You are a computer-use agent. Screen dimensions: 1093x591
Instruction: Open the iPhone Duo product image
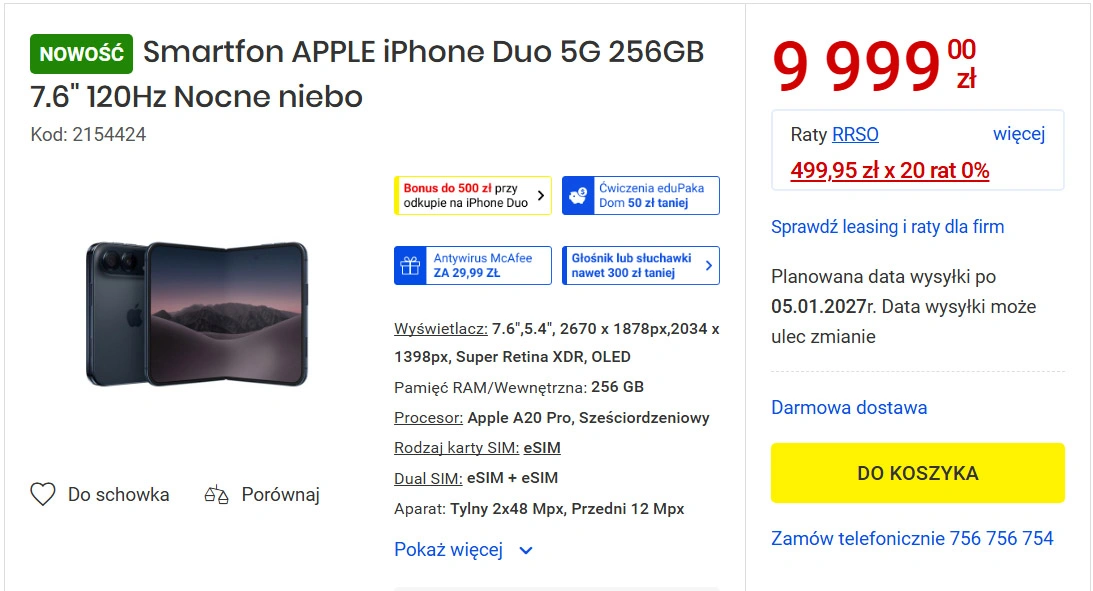(x=197, y=314)
